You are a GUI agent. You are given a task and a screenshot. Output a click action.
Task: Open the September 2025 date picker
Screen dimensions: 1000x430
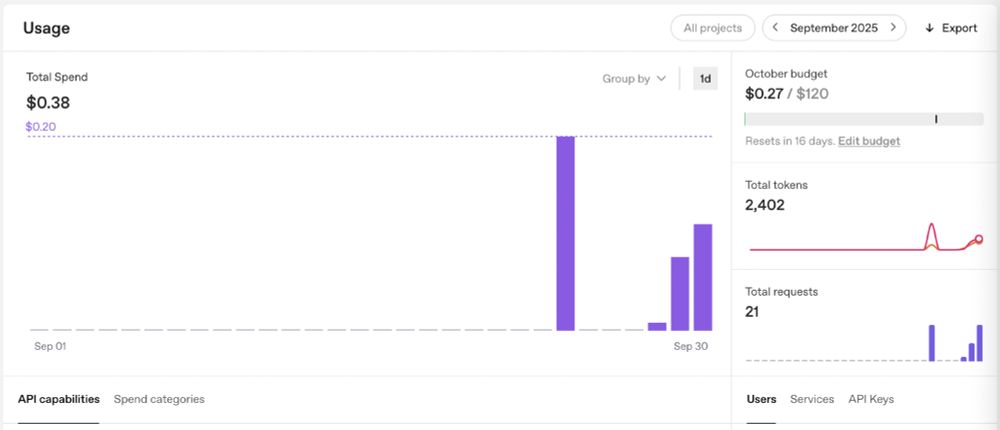coord(834,28)
